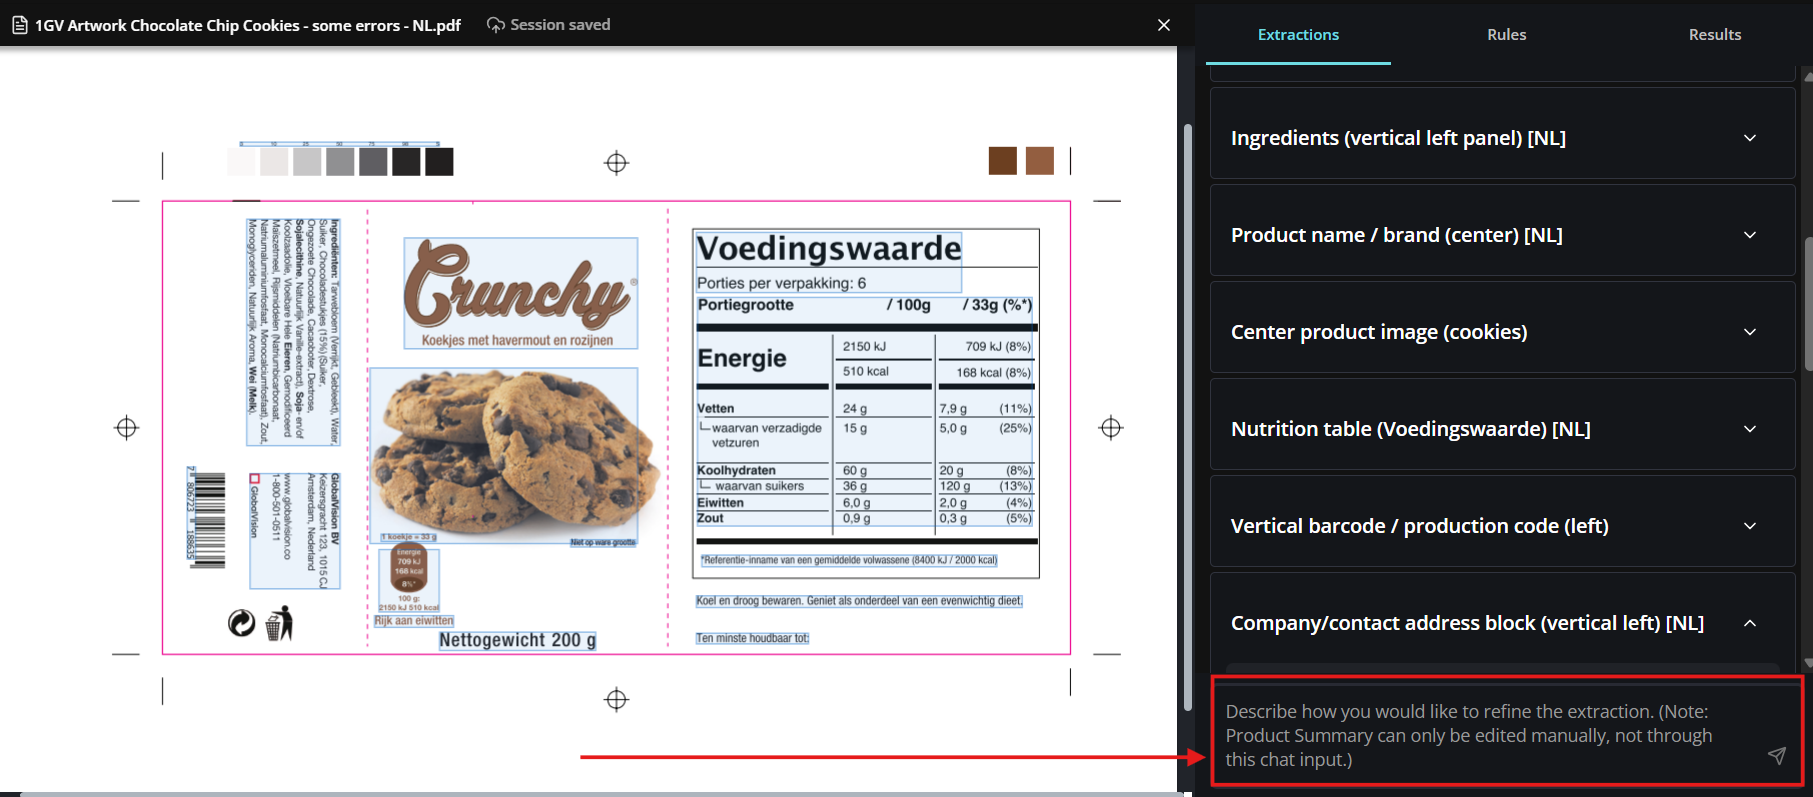Screen dimensions: 1813x797
Task: Click the brown Energie badge under the cookies
Action: [409, 567]
